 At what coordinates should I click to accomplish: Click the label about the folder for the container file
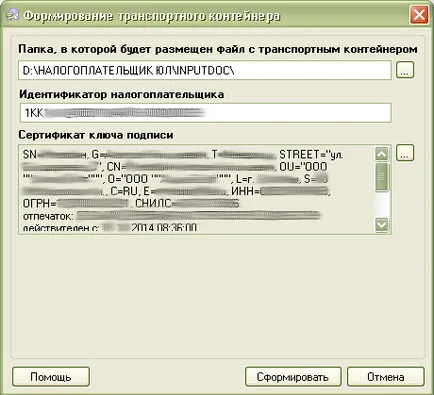click(218, 49)
